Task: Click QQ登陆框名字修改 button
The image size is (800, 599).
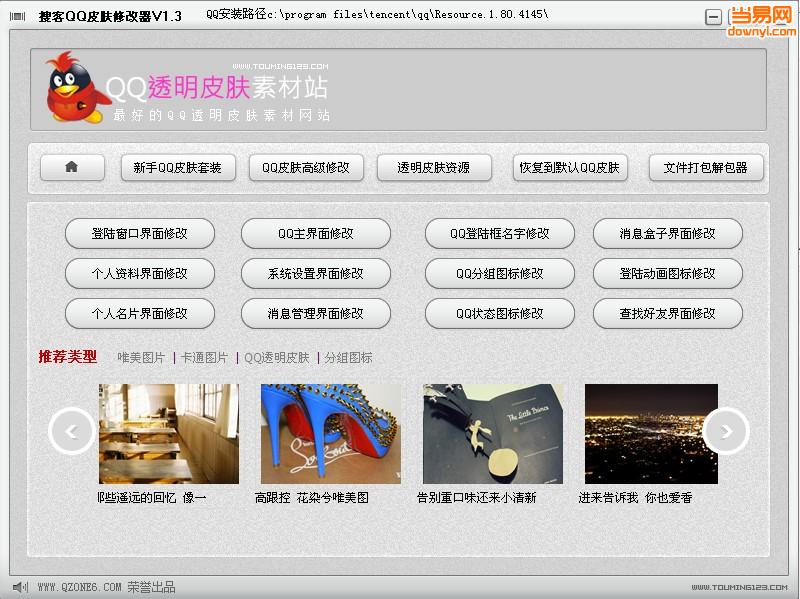Action: (x=500, y=234)
